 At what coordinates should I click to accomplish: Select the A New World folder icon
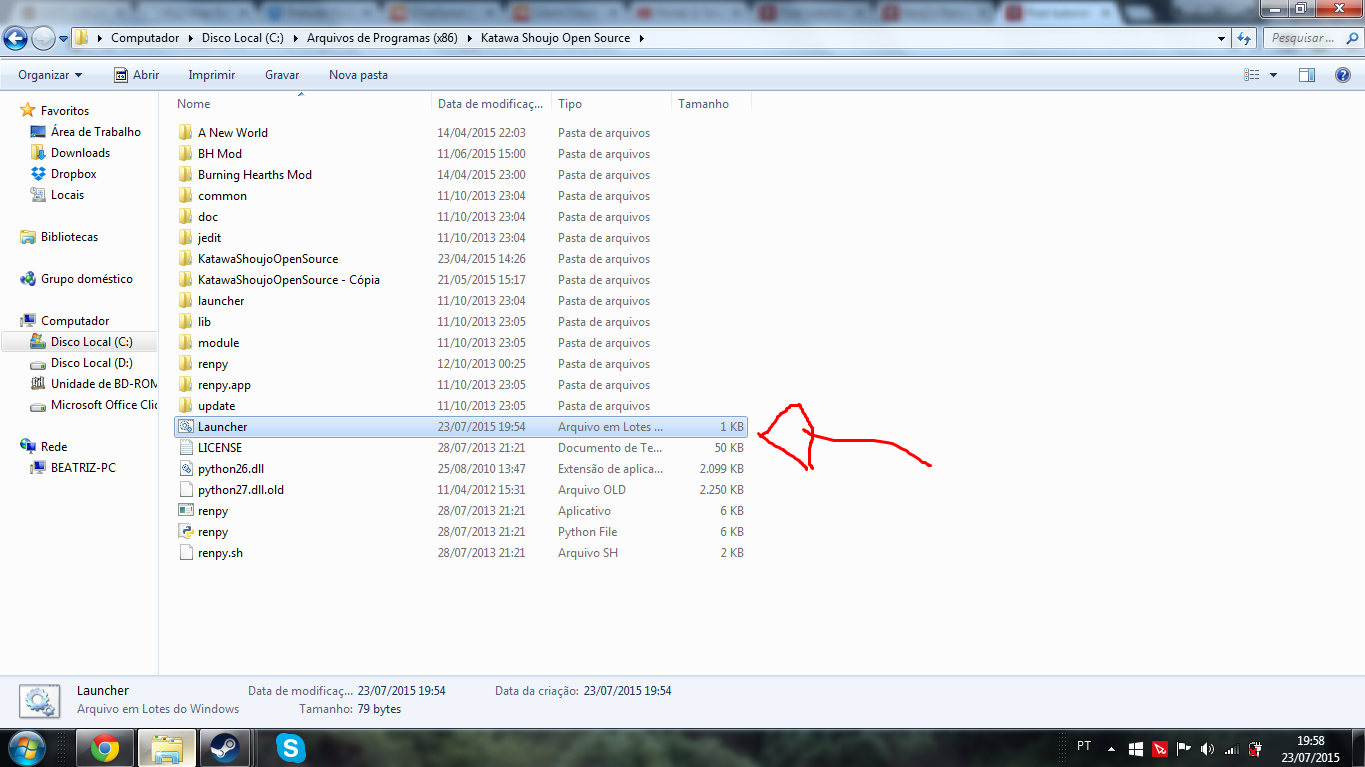point(185,132)
